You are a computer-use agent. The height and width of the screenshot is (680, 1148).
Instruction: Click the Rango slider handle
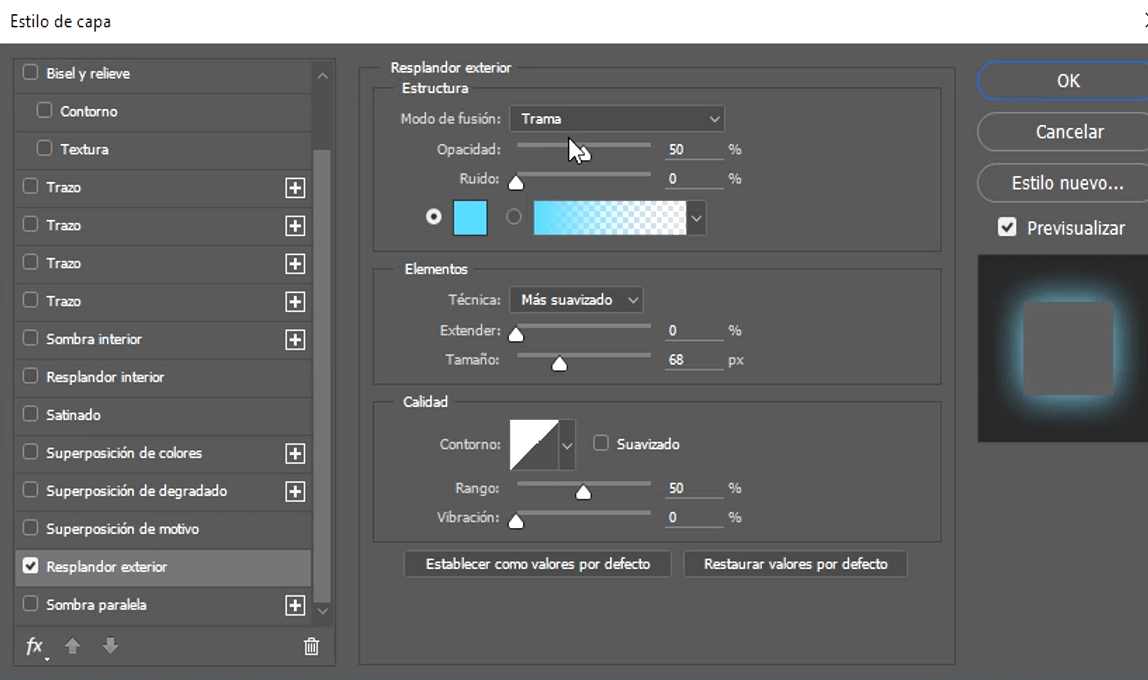[584, 492]
